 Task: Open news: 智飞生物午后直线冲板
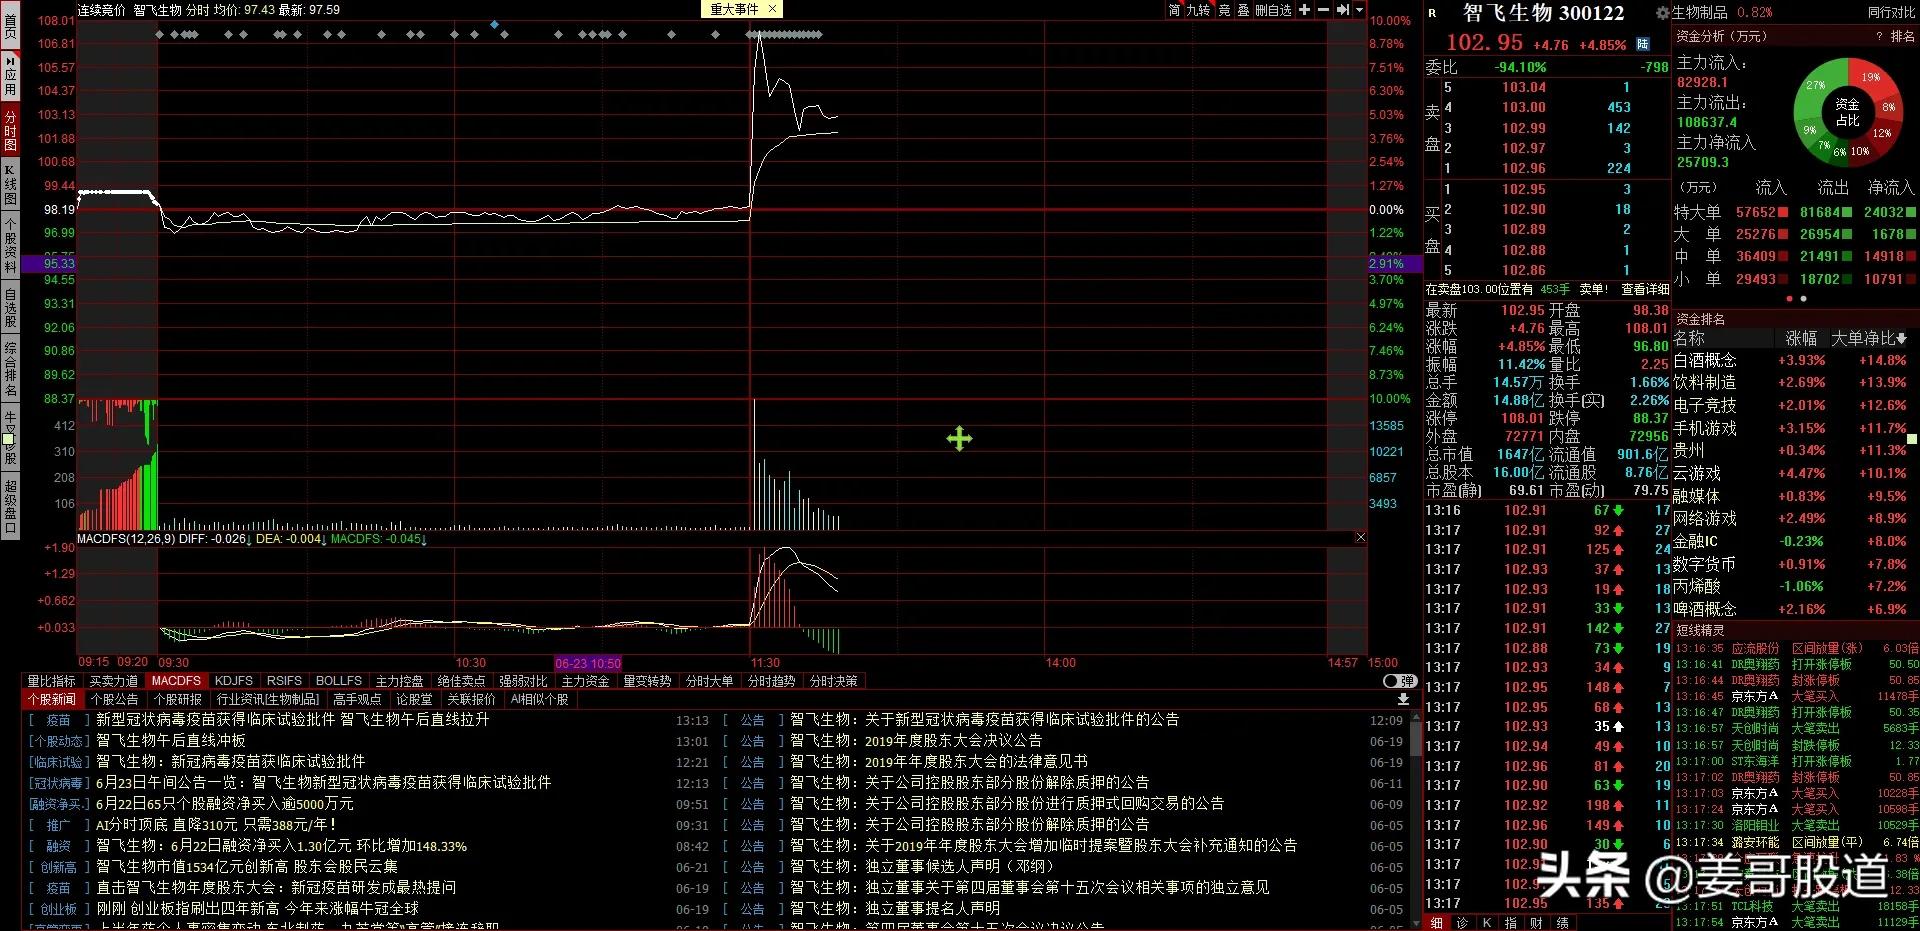pos(171,741)
